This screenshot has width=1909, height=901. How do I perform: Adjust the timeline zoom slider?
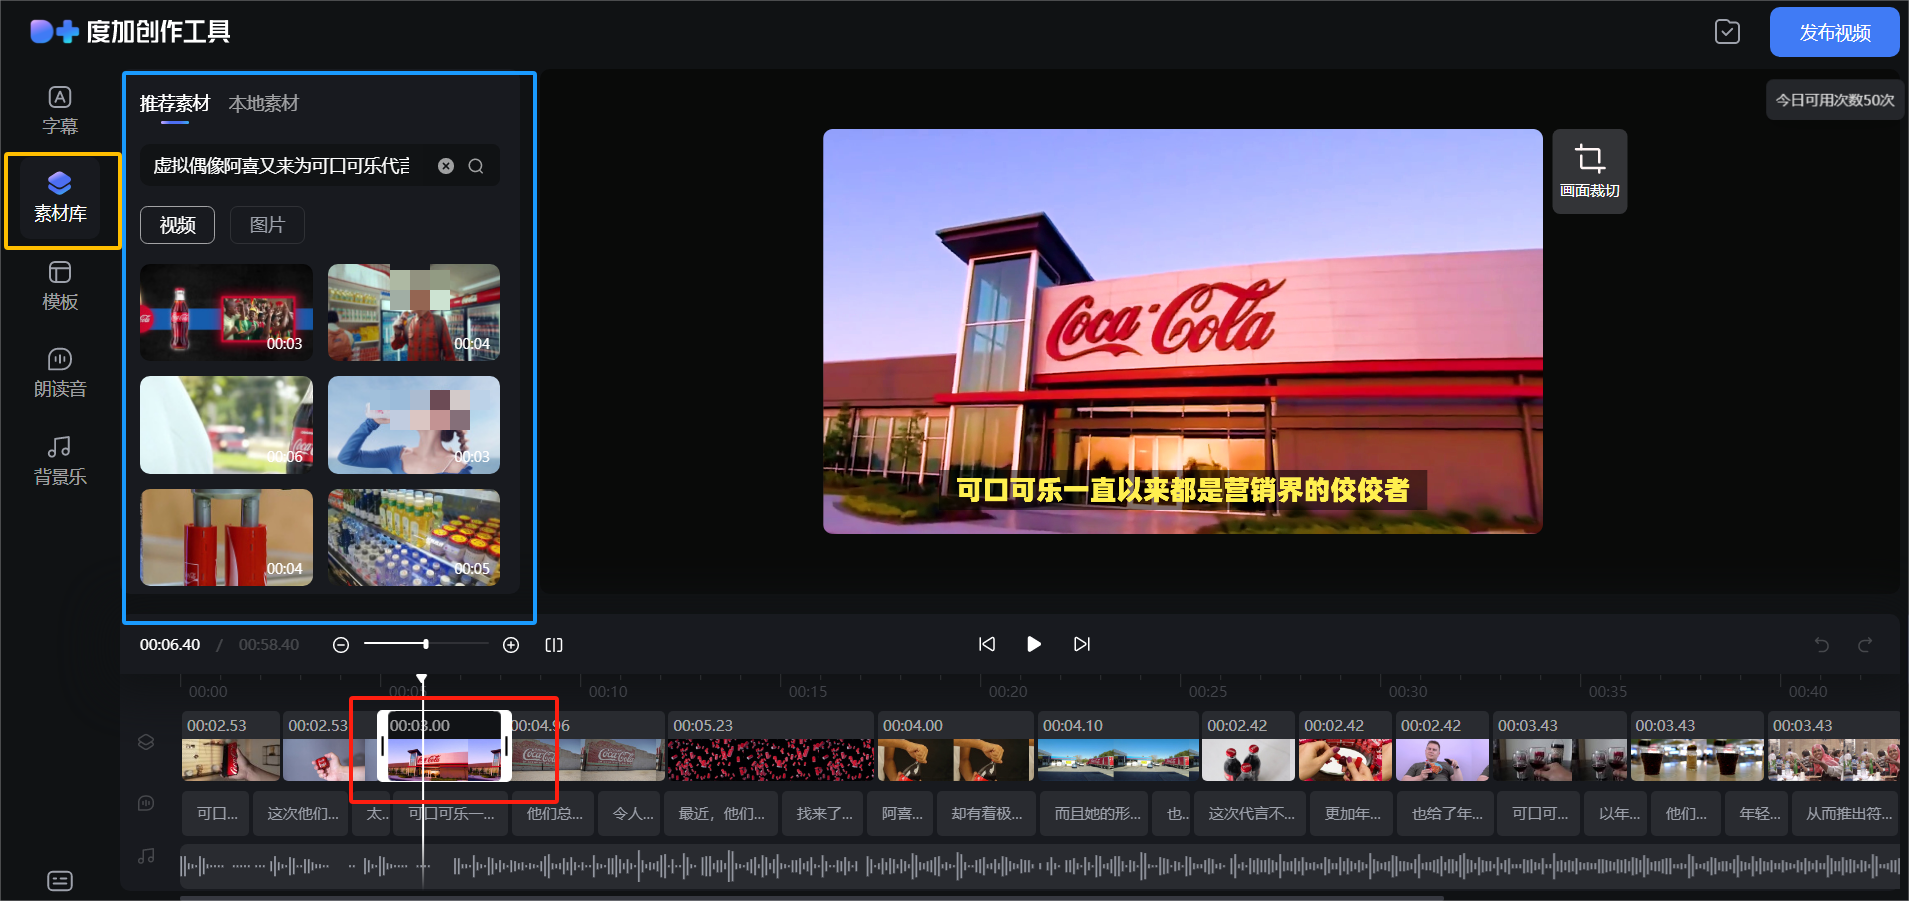[x=426, y=644]
